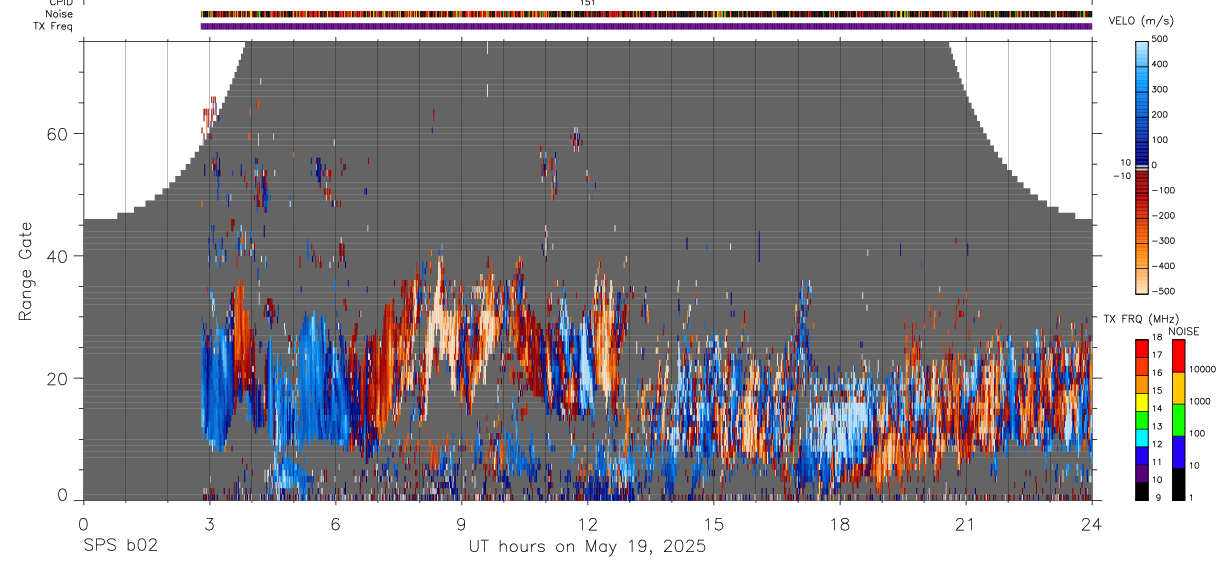Click the '9' hour tick on time axis

tap(461, 523)
